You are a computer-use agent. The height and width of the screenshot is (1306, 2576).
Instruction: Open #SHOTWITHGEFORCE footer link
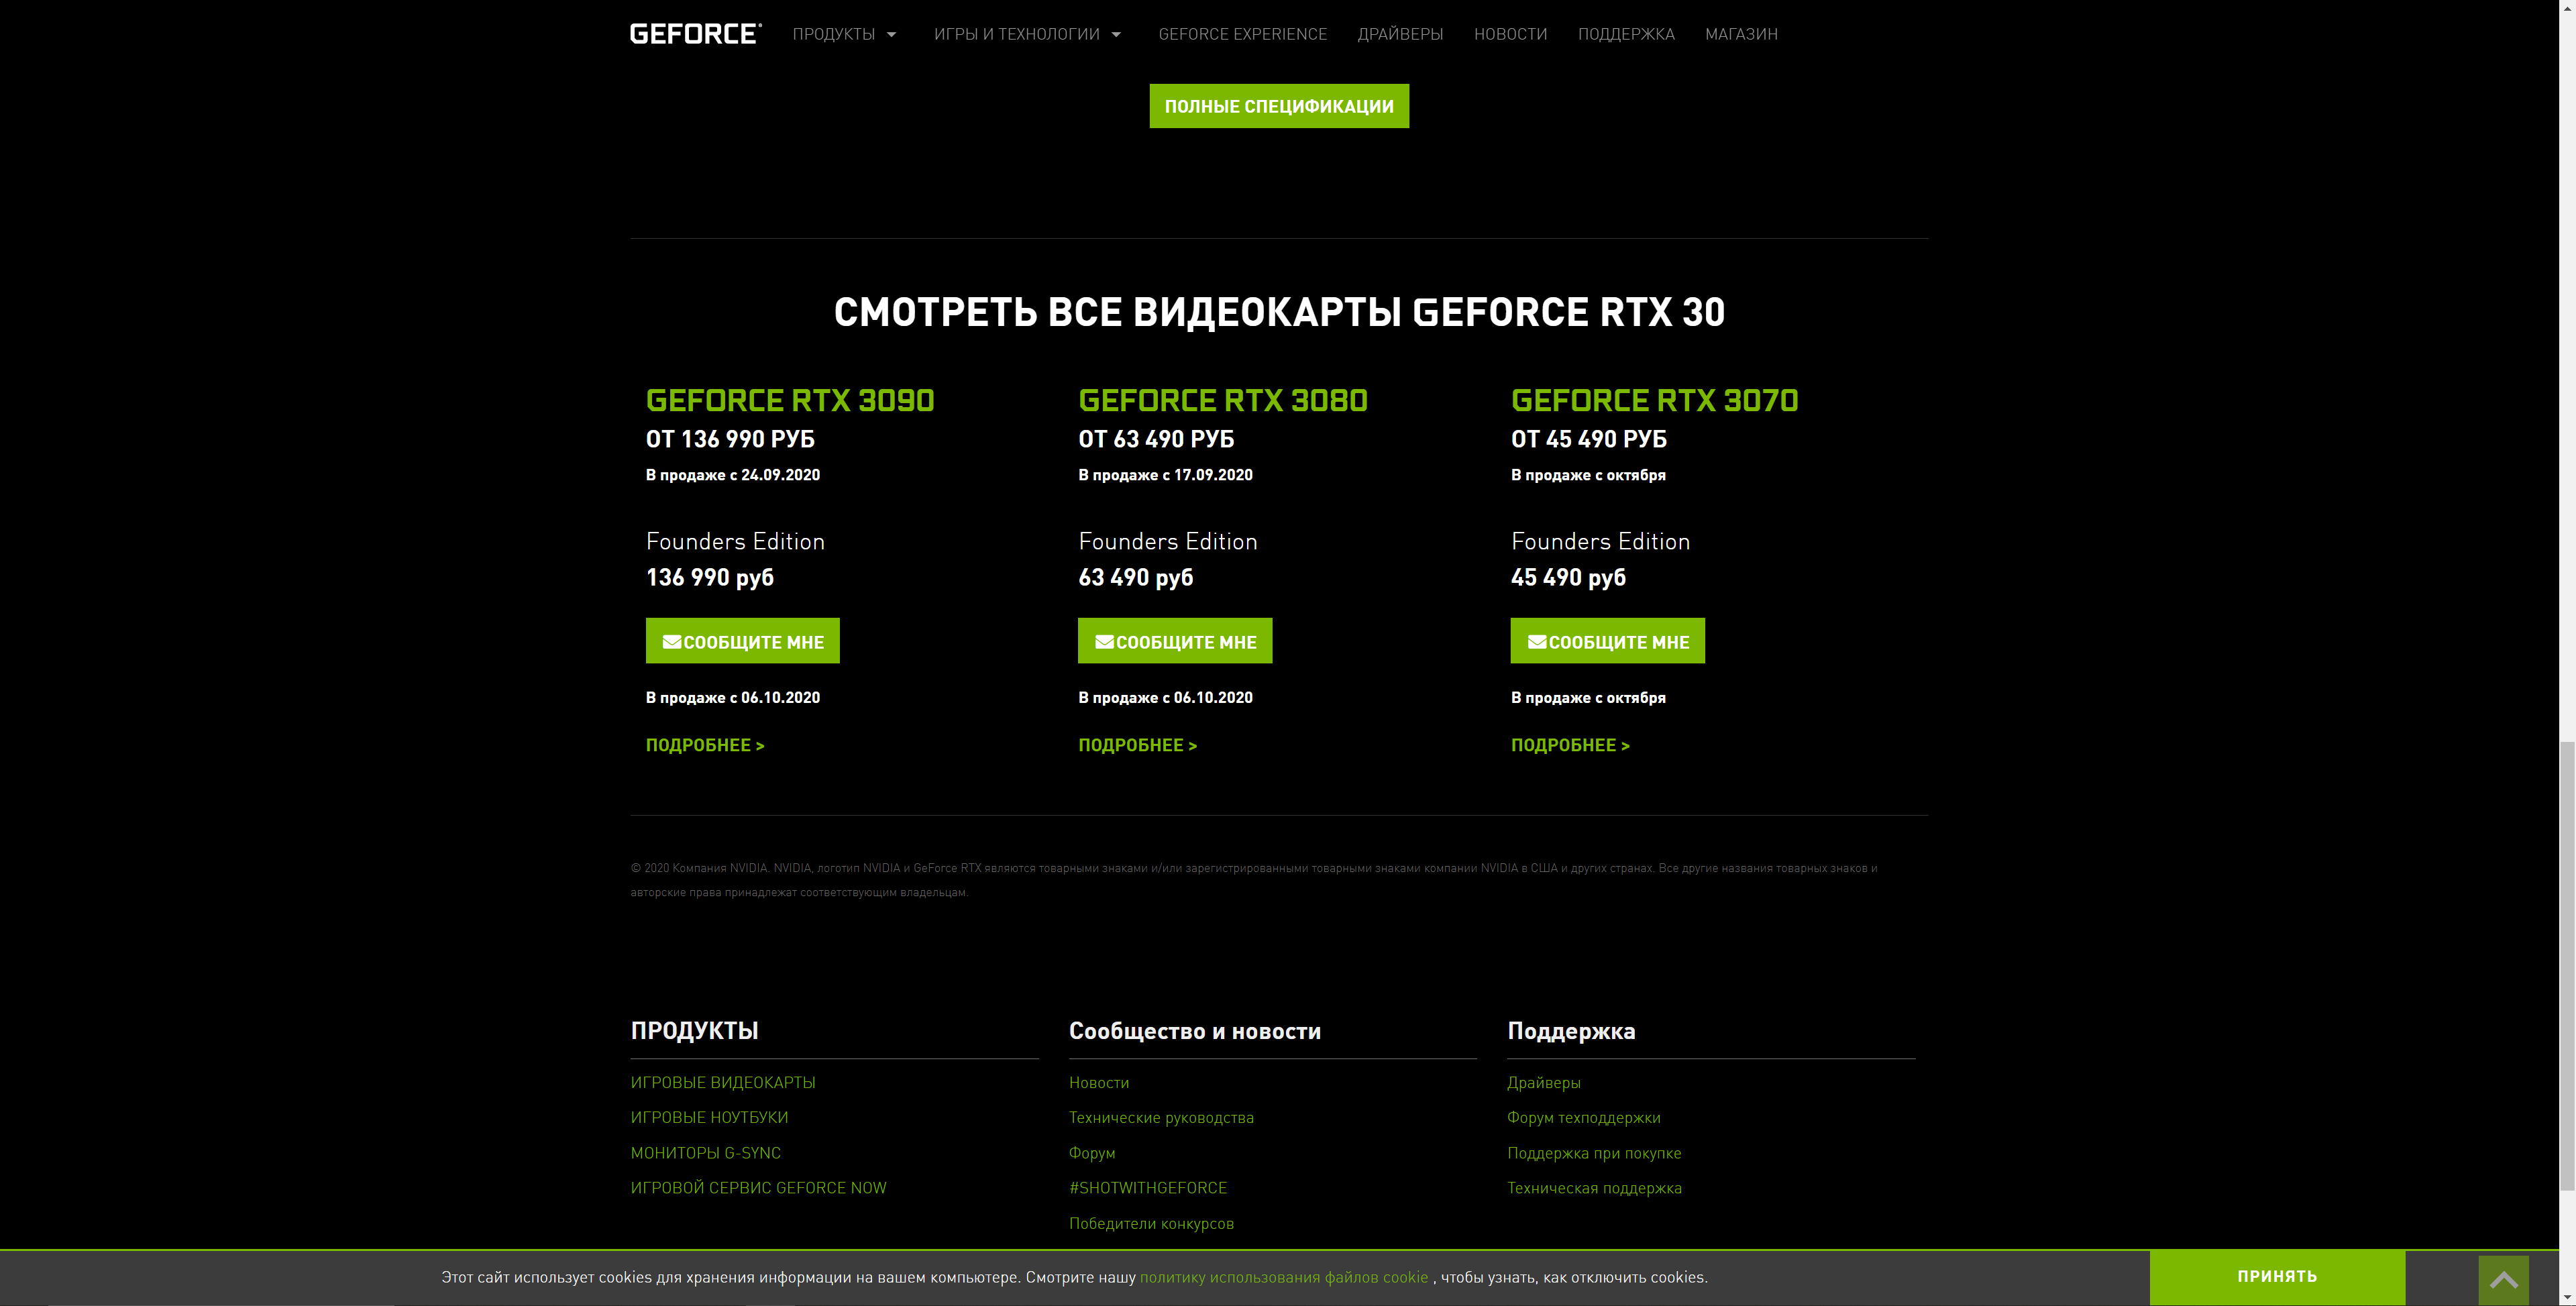1147,1188
